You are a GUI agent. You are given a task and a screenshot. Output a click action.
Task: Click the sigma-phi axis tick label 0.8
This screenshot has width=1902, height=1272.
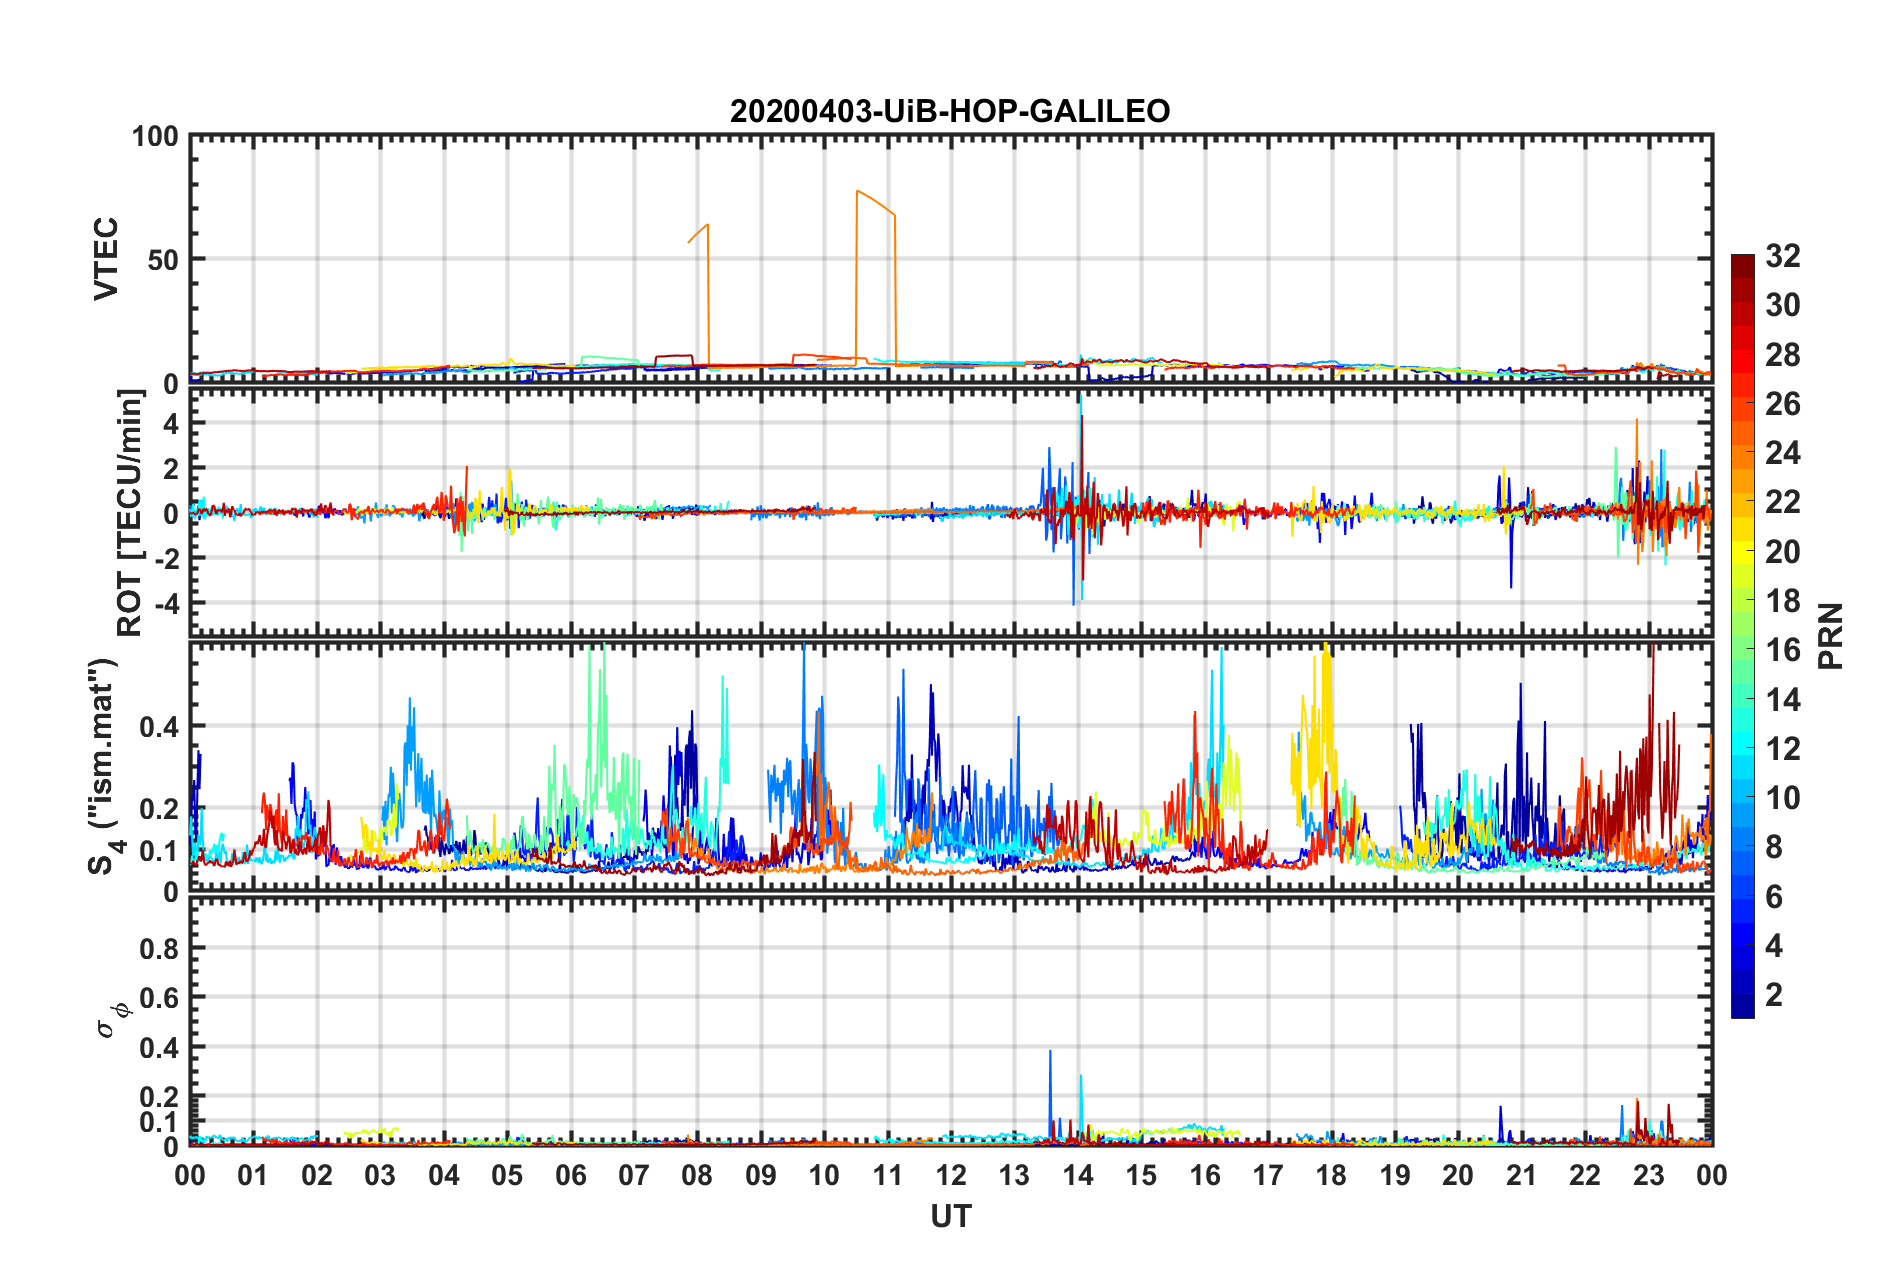pos(160,948)
